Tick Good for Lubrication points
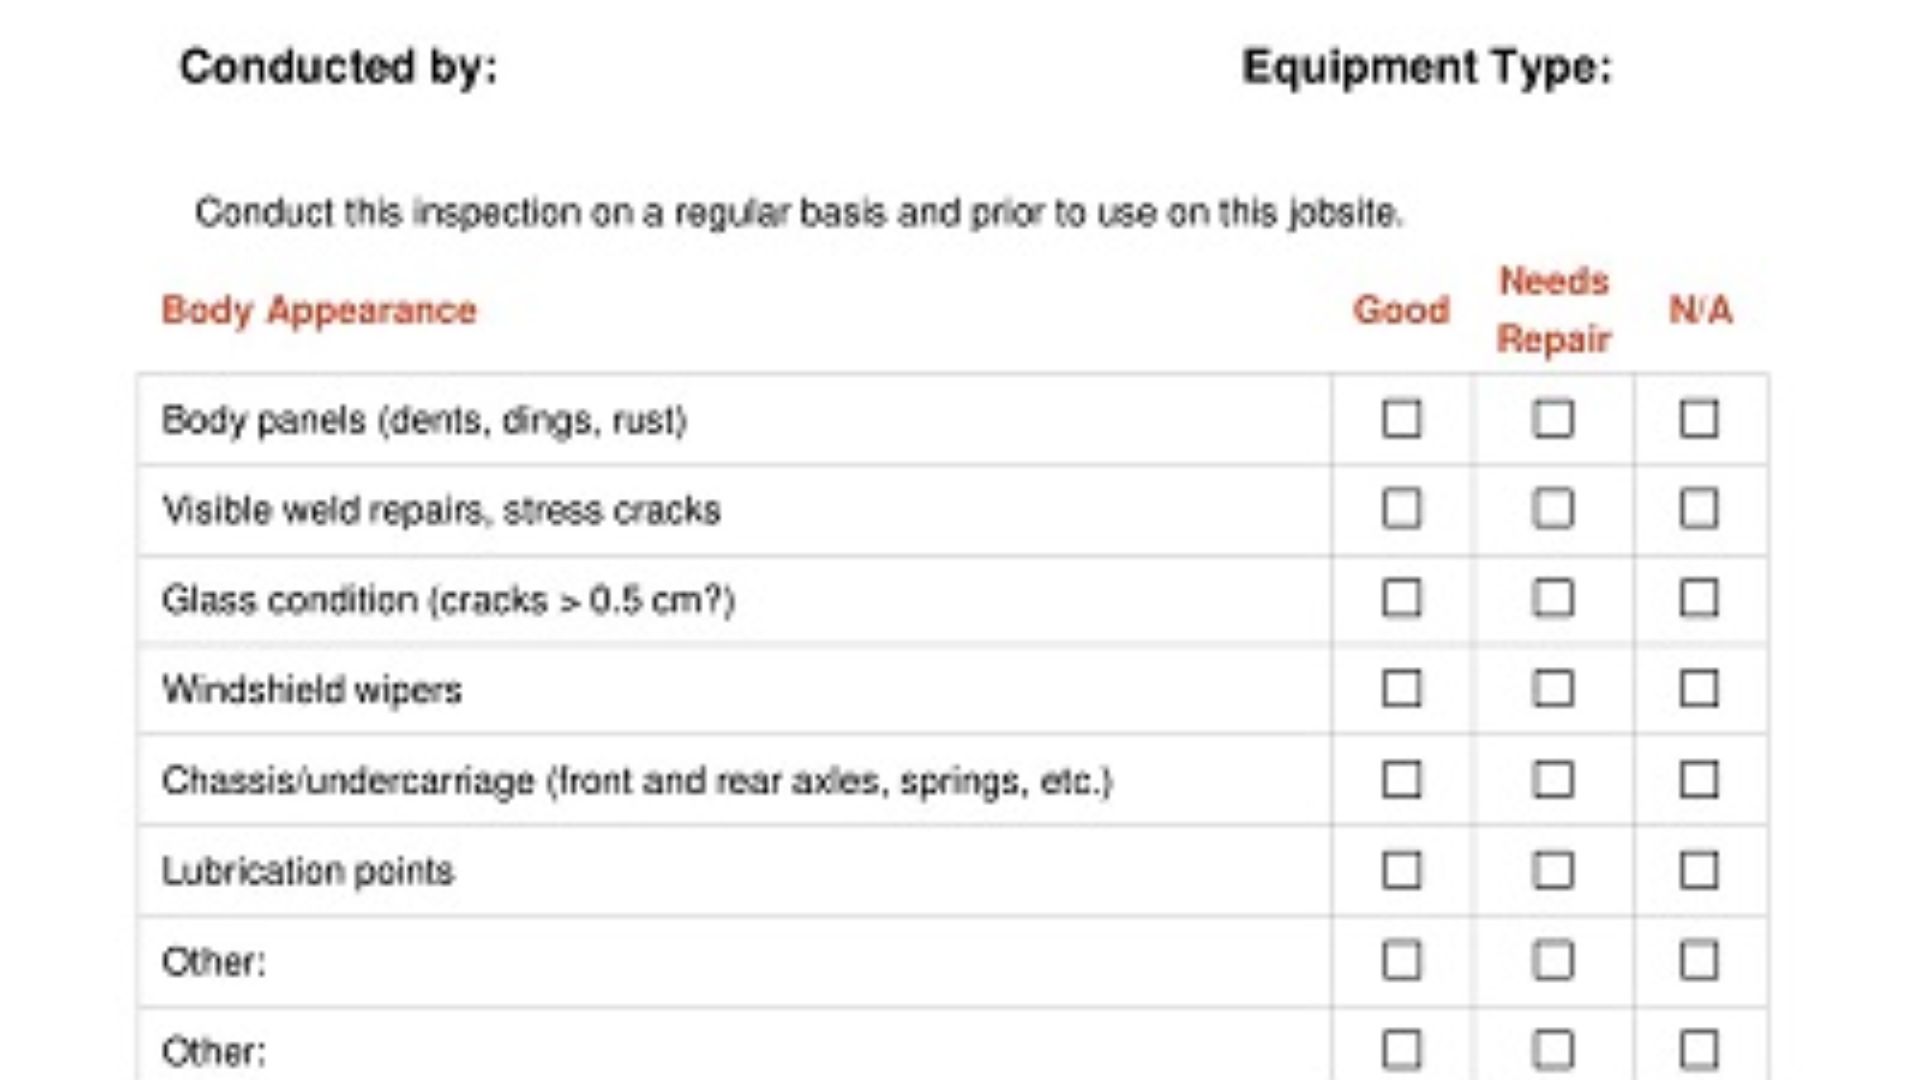This screenshot has height=1080, width=1920. click(x=1401, y=871)
